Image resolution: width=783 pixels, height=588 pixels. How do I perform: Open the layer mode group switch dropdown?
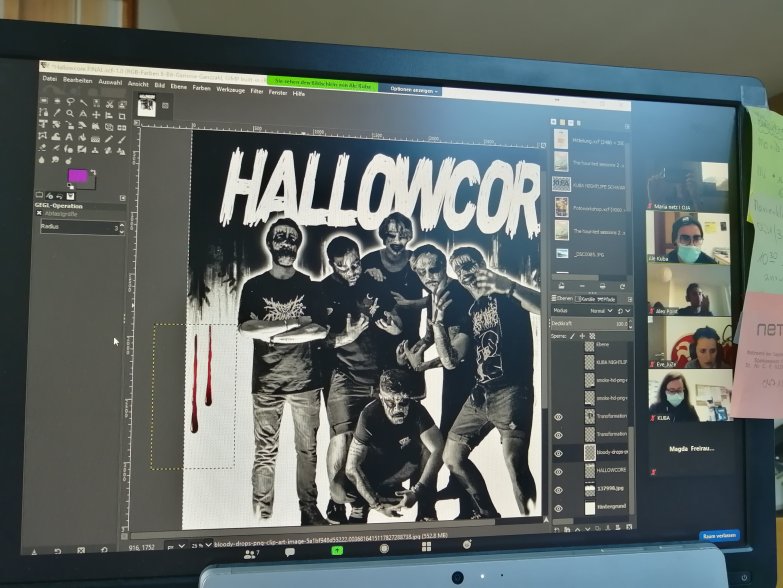(x=624, y=311)
